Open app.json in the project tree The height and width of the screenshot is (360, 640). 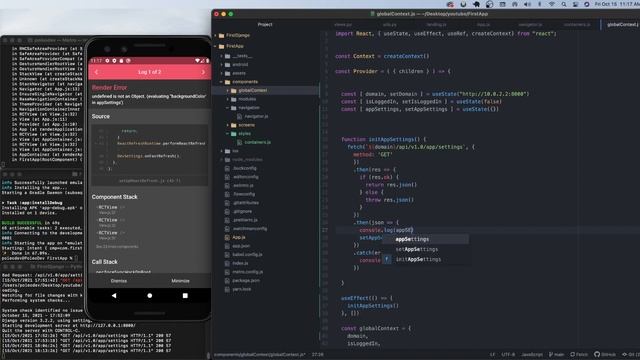(x=241, y=246)
